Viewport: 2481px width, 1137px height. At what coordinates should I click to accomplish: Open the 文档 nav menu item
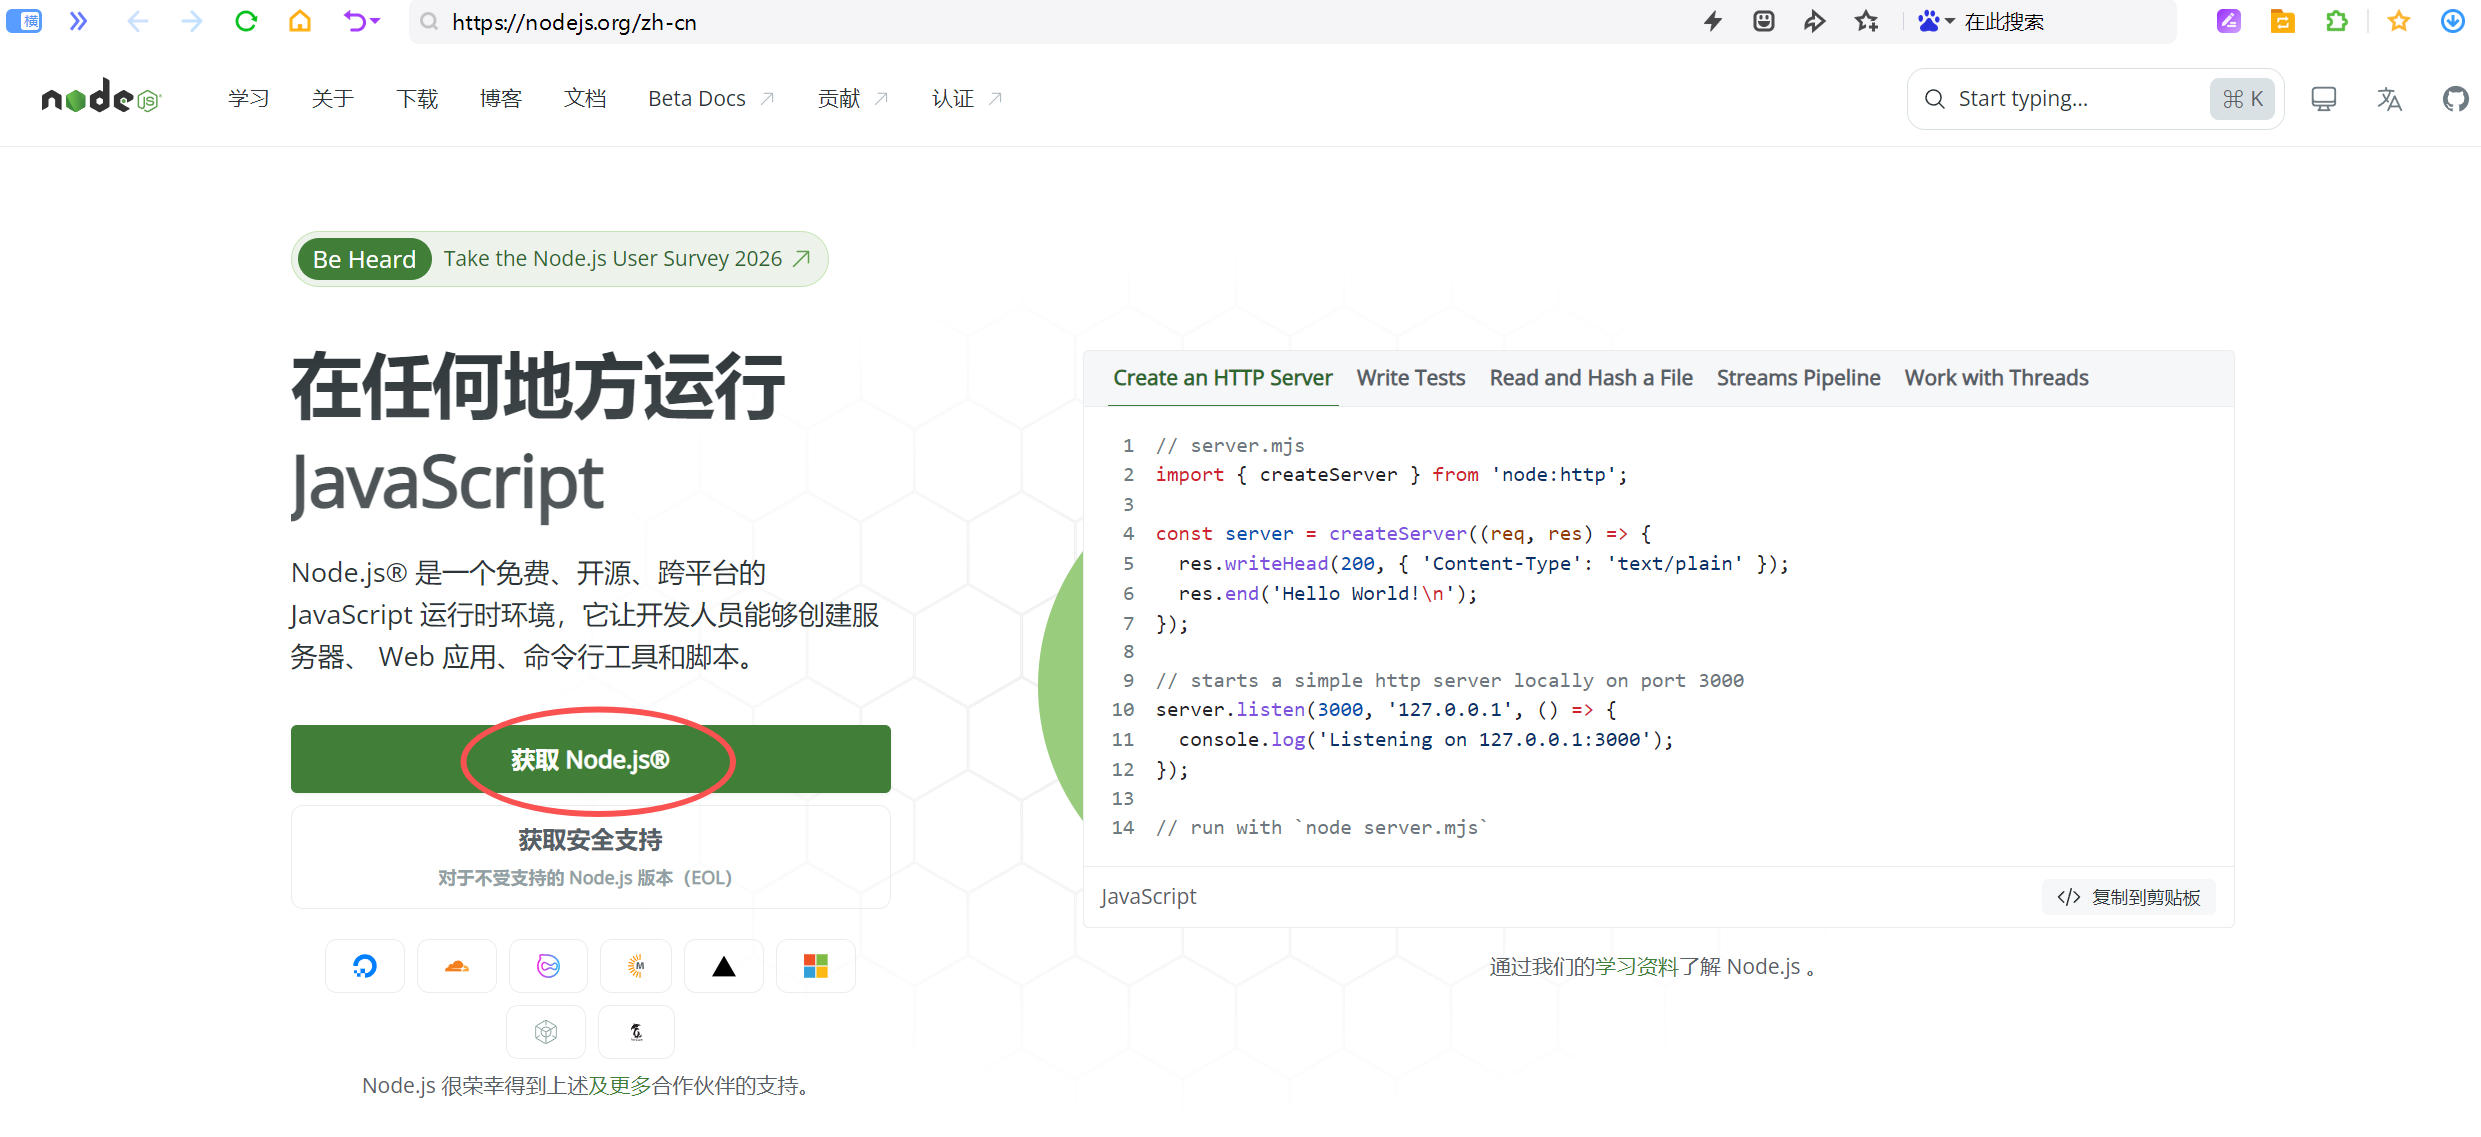tap(585, 98)
